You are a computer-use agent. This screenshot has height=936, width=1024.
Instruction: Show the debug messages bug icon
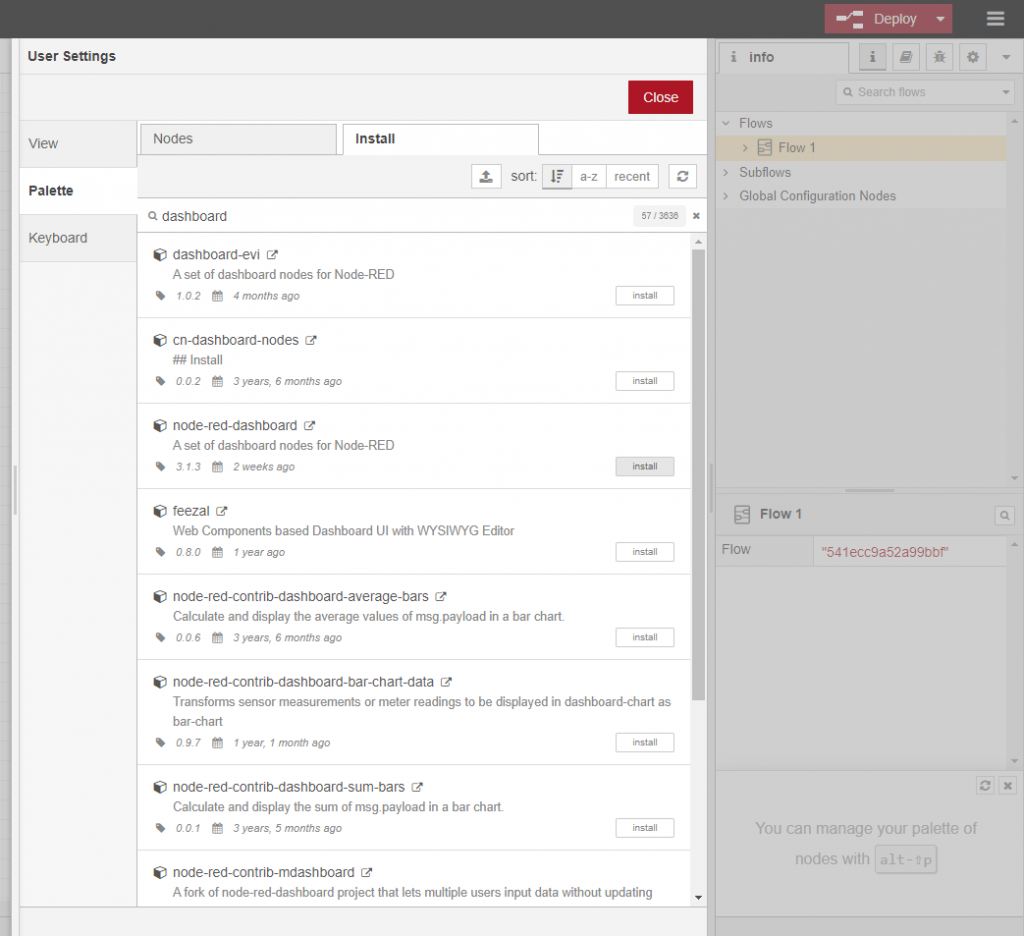tap(939, 57)
